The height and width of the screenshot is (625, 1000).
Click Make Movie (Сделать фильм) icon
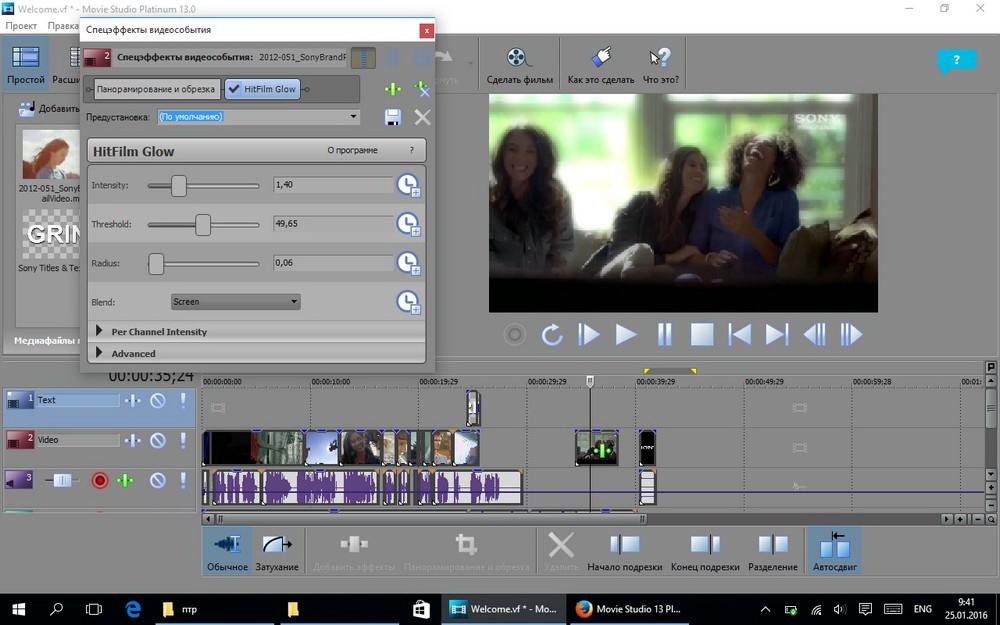click(520, 64)
